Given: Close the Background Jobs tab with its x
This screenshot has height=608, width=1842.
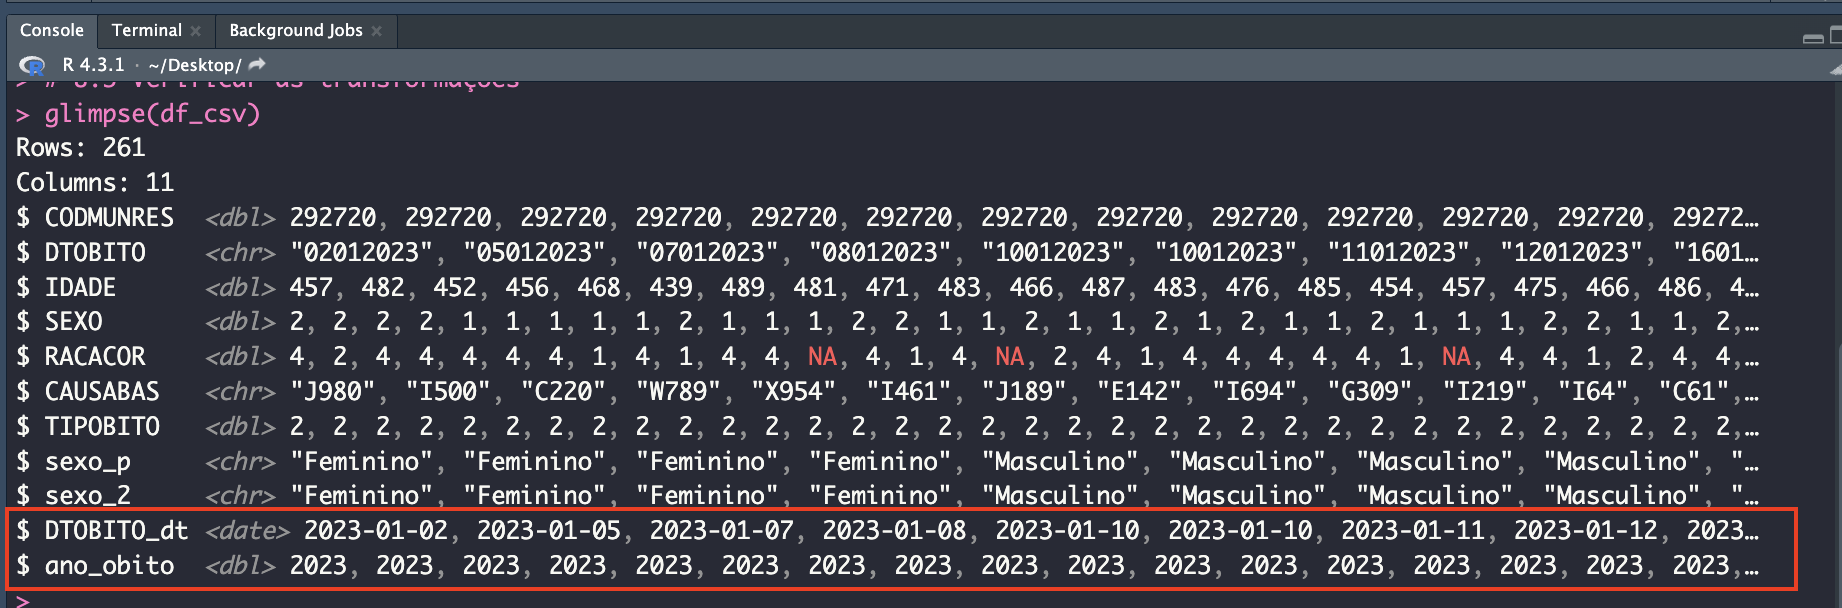Looking at the screenshot, I should coord(377,31).
